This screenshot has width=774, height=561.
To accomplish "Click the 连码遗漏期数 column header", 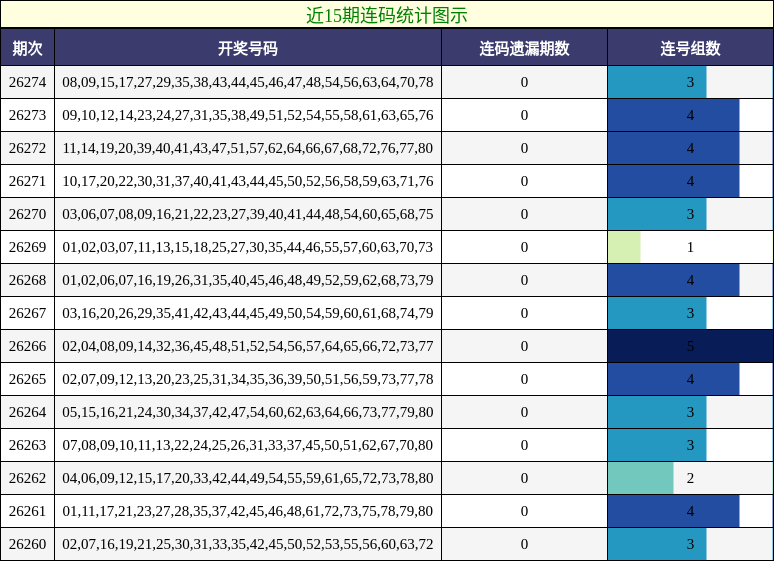I will coord(524,48).
